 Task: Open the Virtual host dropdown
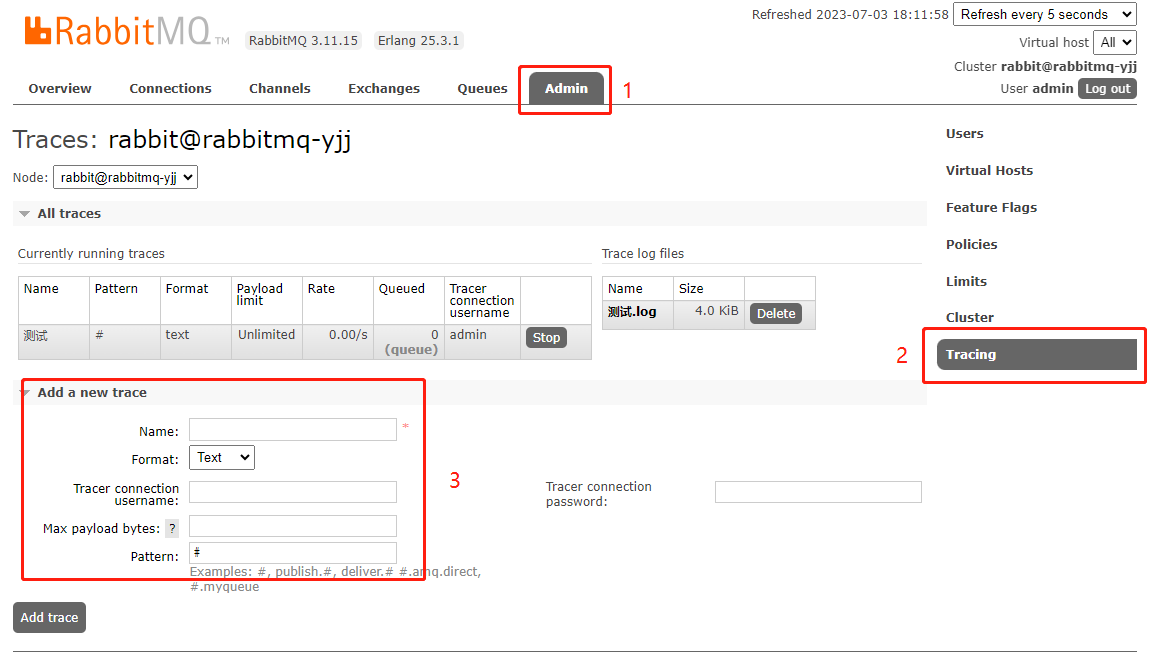coord(1115,42)
